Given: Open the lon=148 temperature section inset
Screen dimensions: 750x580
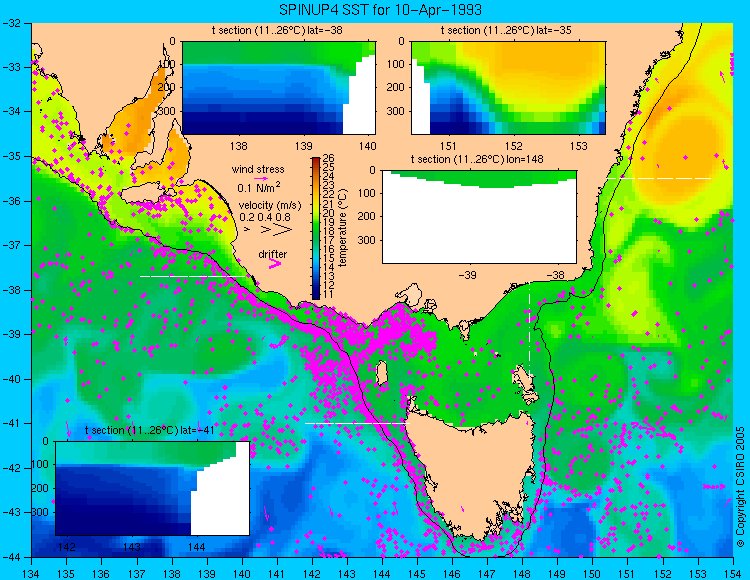Looking at the screenshot, I should [479, 217].
